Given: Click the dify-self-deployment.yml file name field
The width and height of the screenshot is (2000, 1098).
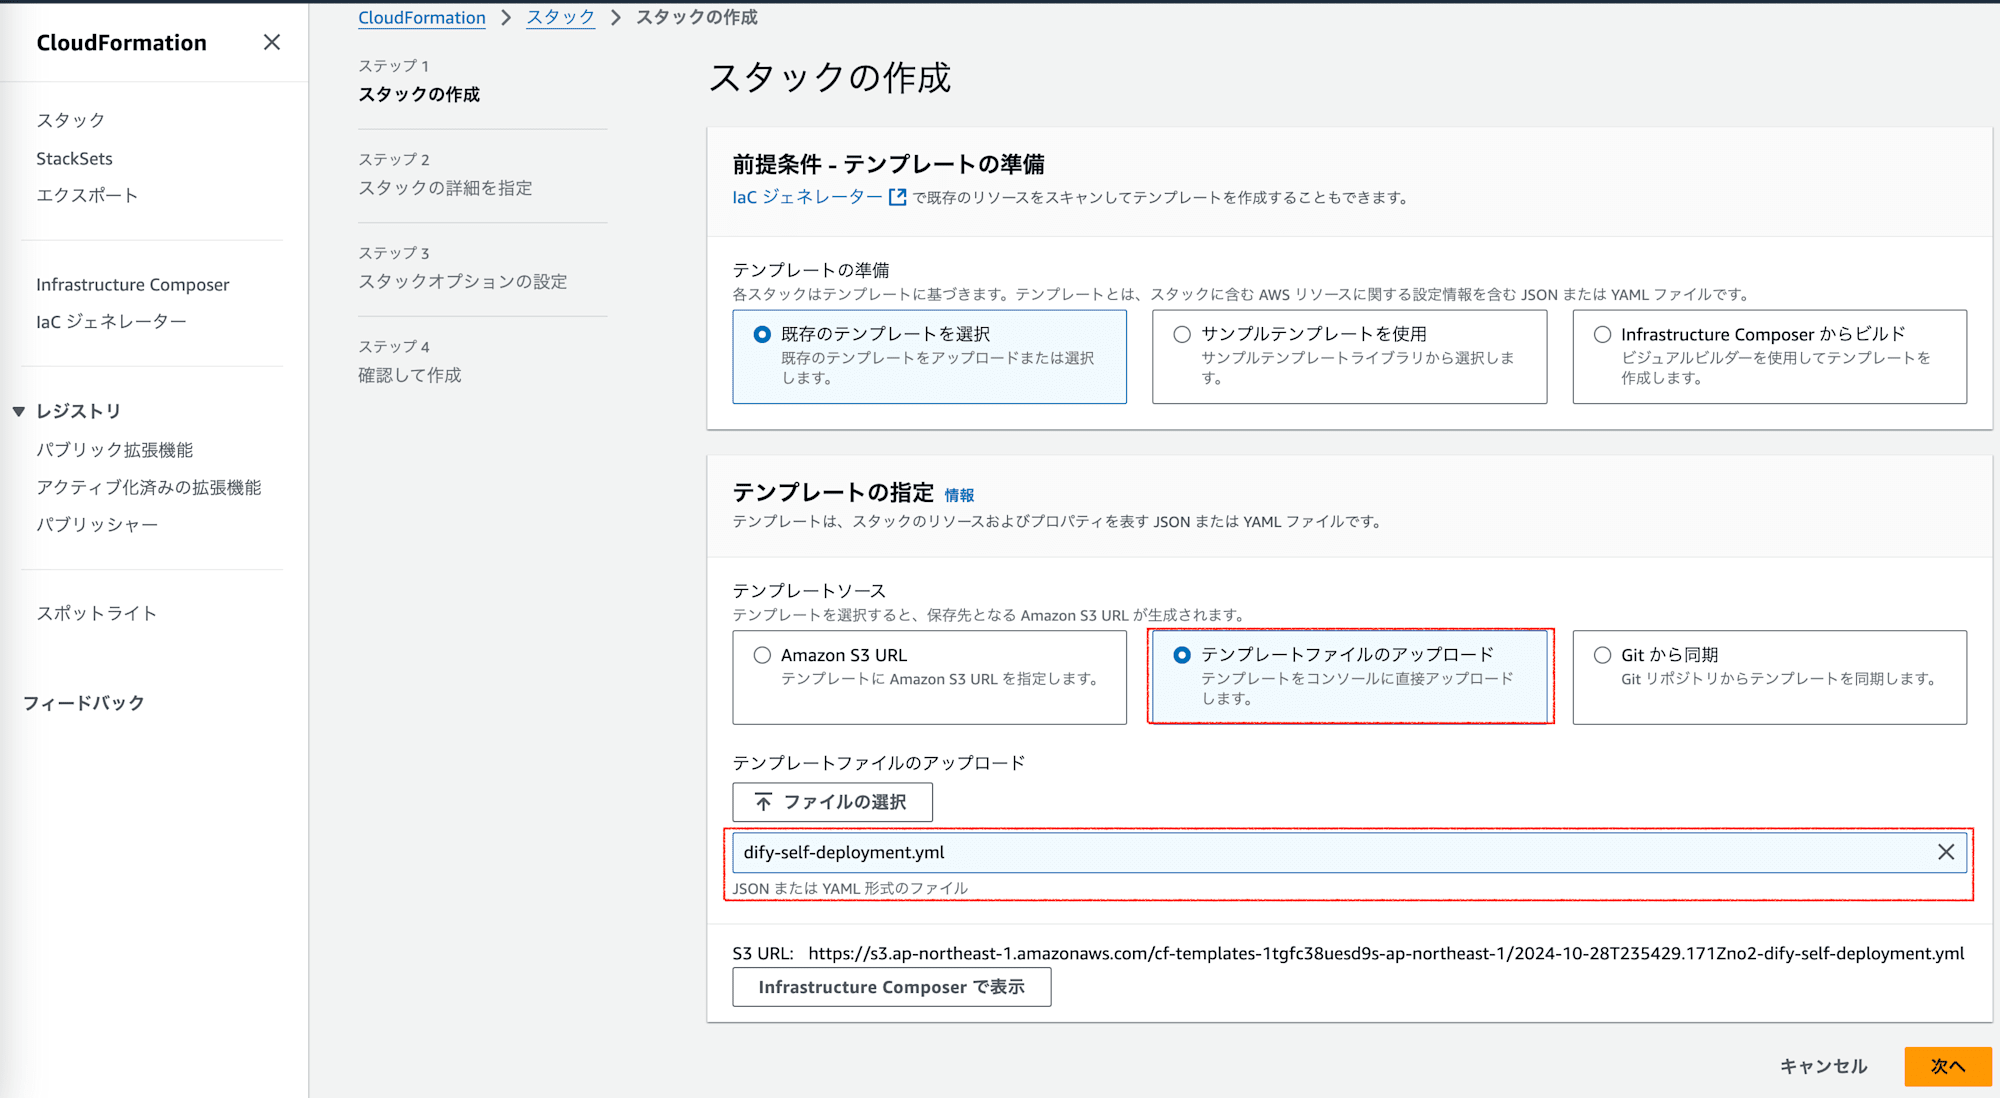Looking at the screenshot, I should click(x=1349, y=852).
